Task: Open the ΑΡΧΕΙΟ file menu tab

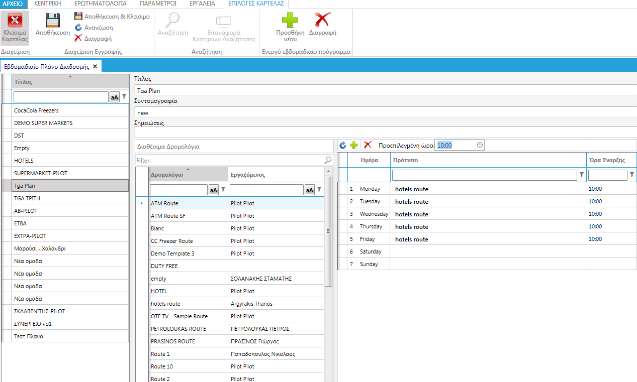Action: (13, 4)
